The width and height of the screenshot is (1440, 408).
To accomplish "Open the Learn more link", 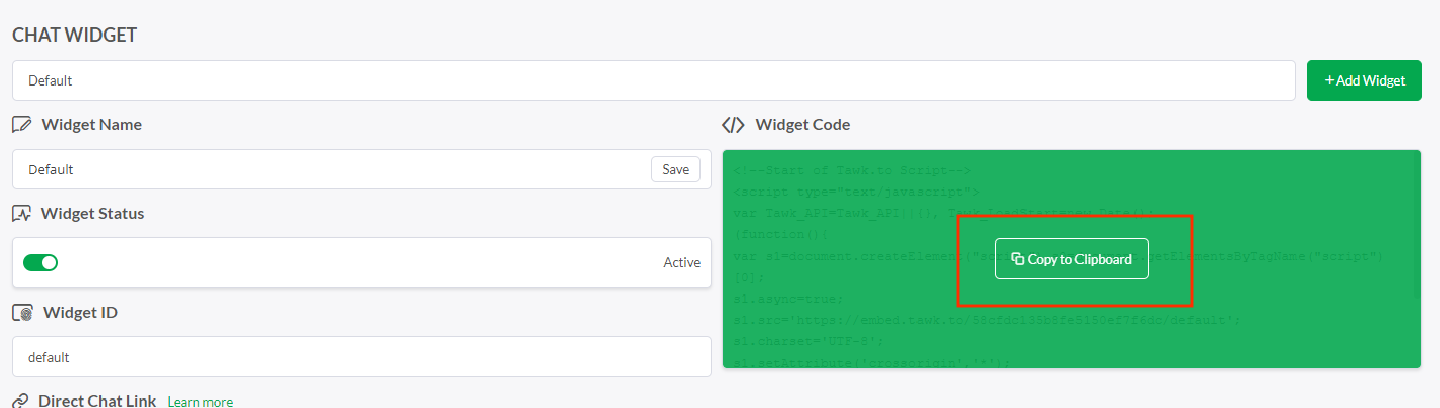I will click(200, 402).
